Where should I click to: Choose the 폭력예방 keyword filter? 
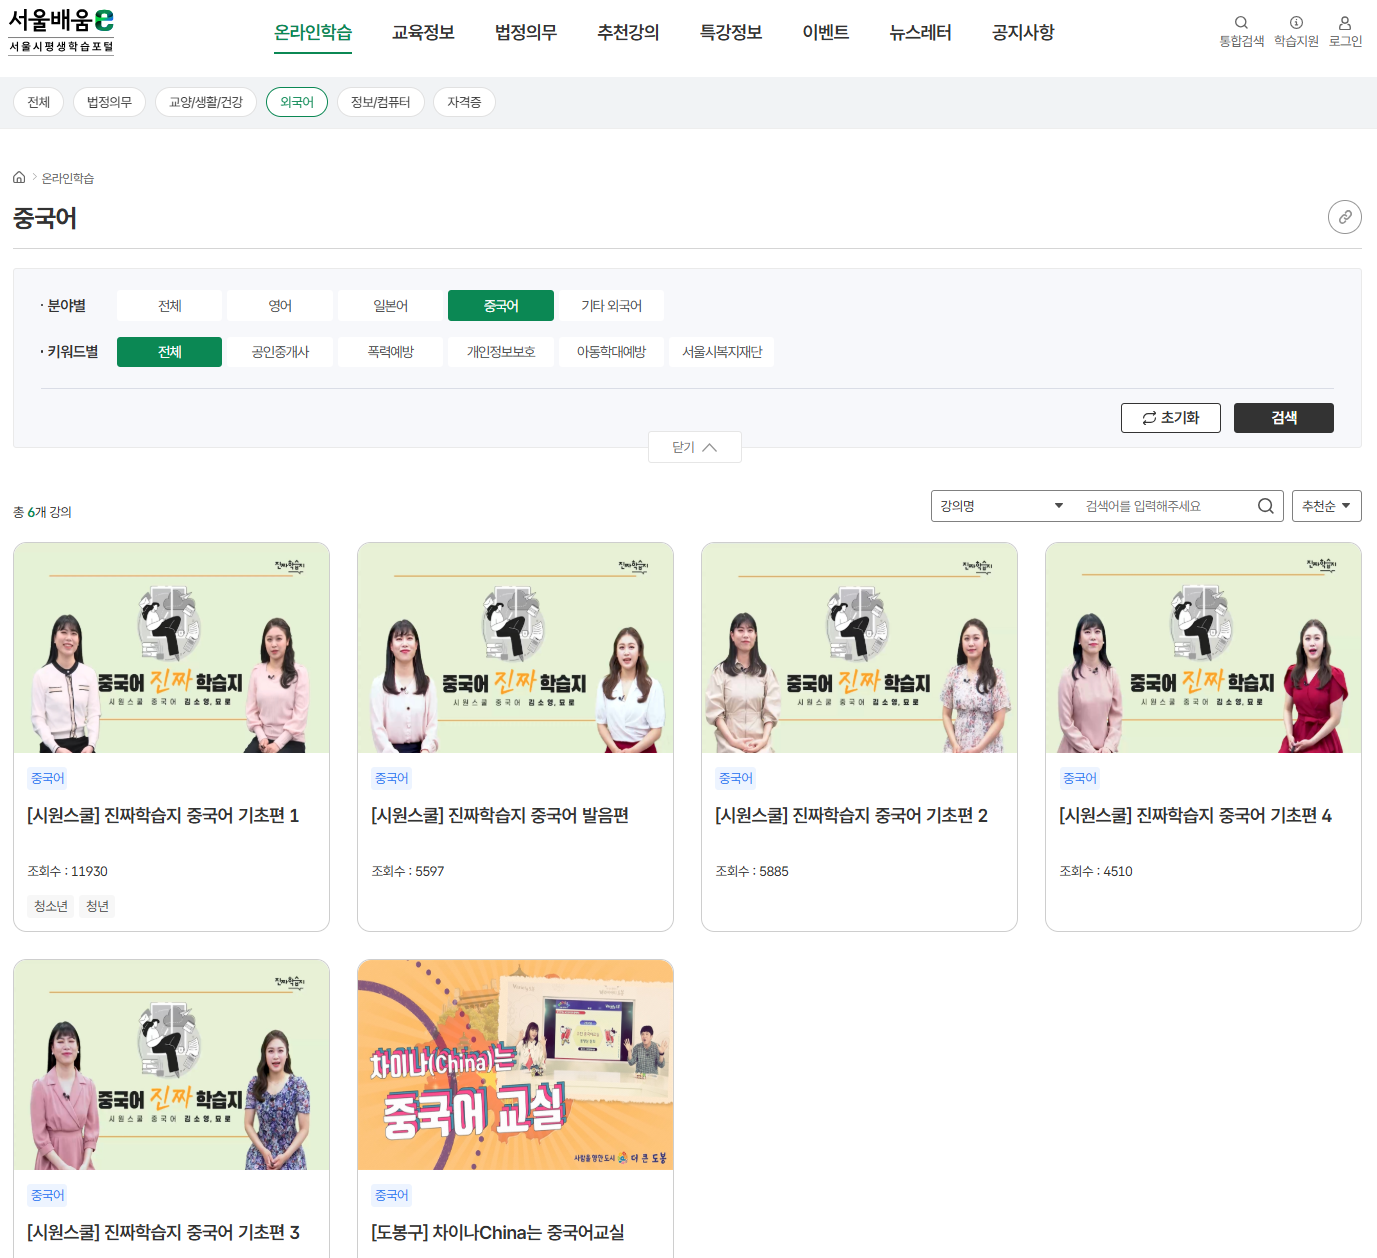391,352
